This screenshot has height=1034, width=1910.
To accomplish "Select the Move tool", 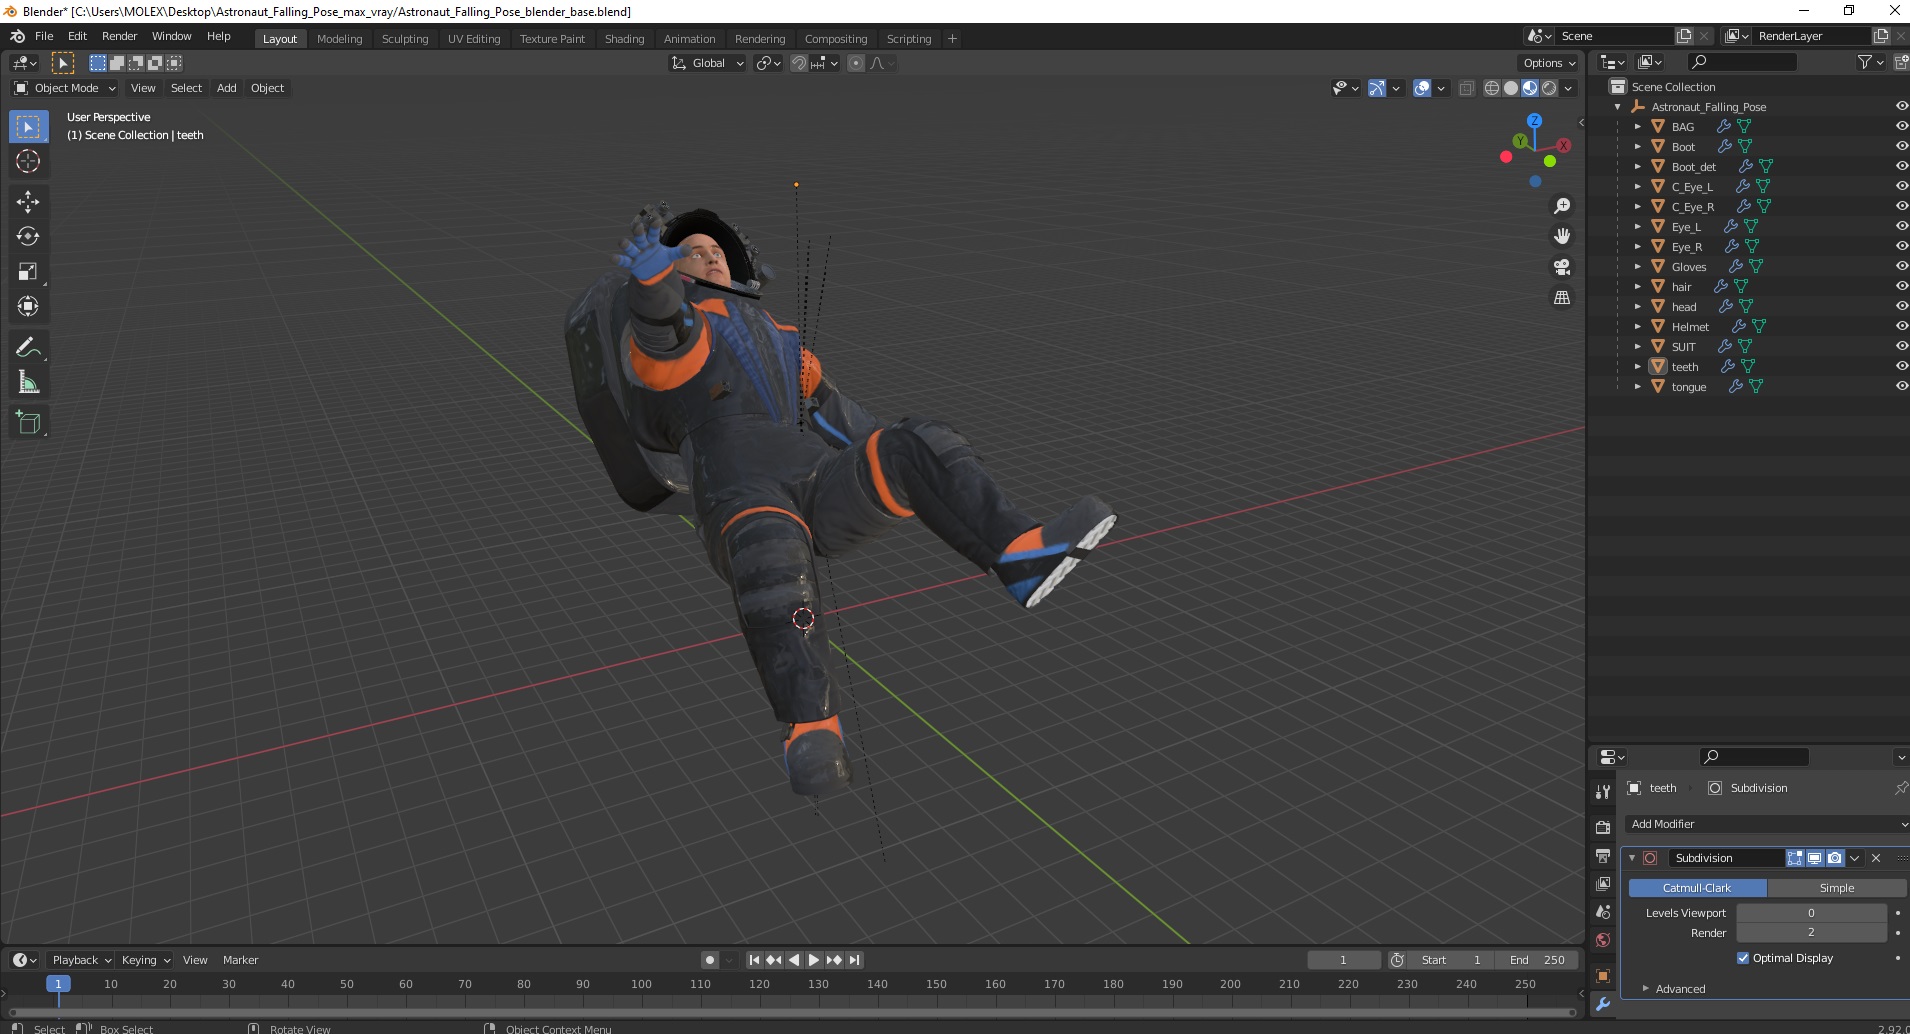I will click(28, 201).
